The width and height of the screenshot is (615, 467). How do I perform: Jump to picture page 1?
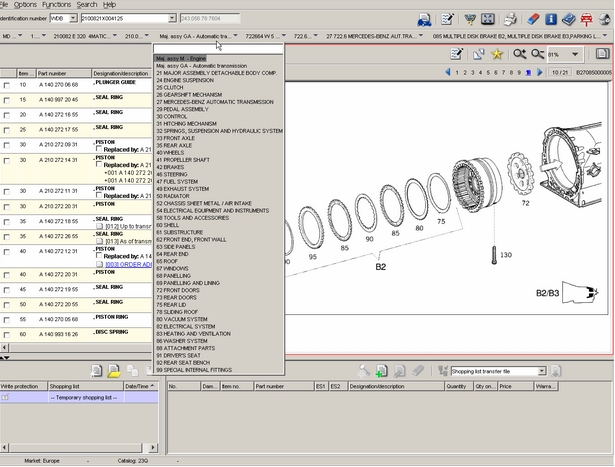(x=457, y=73)
